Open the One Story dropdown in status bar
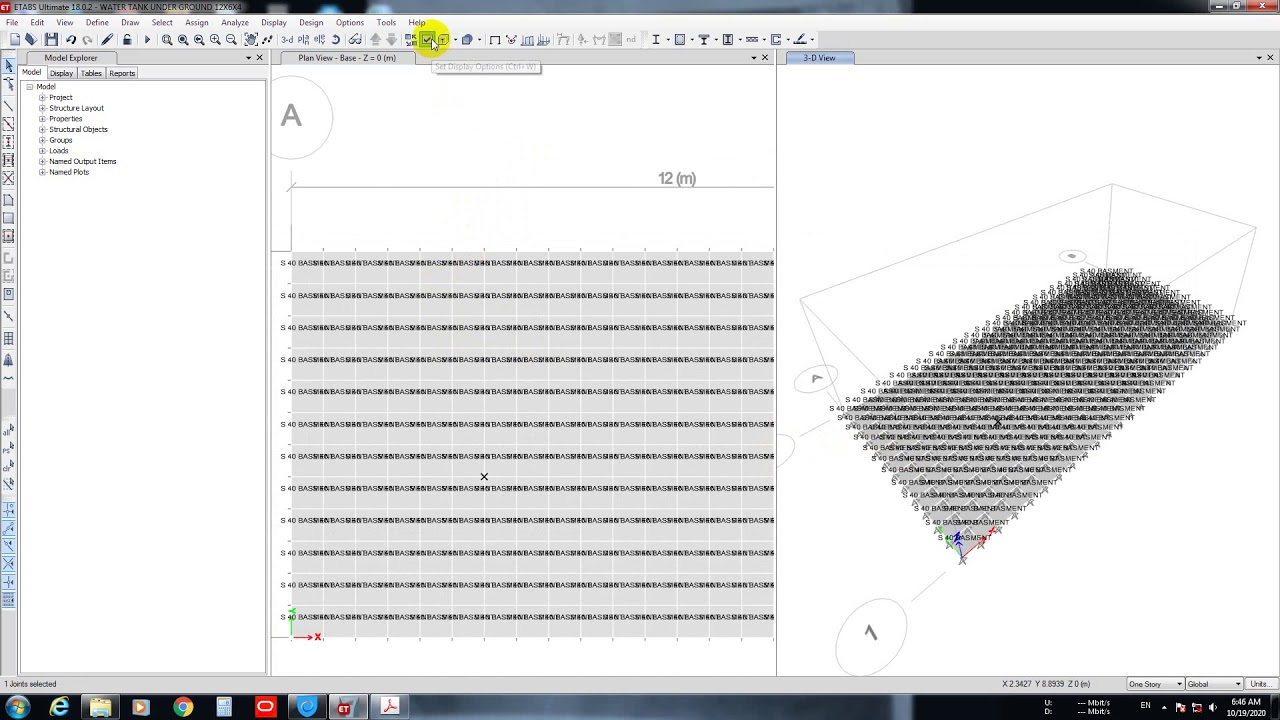Image resolution: width=1280 pixels, height=720 pixels. (x=1155, y=684)
